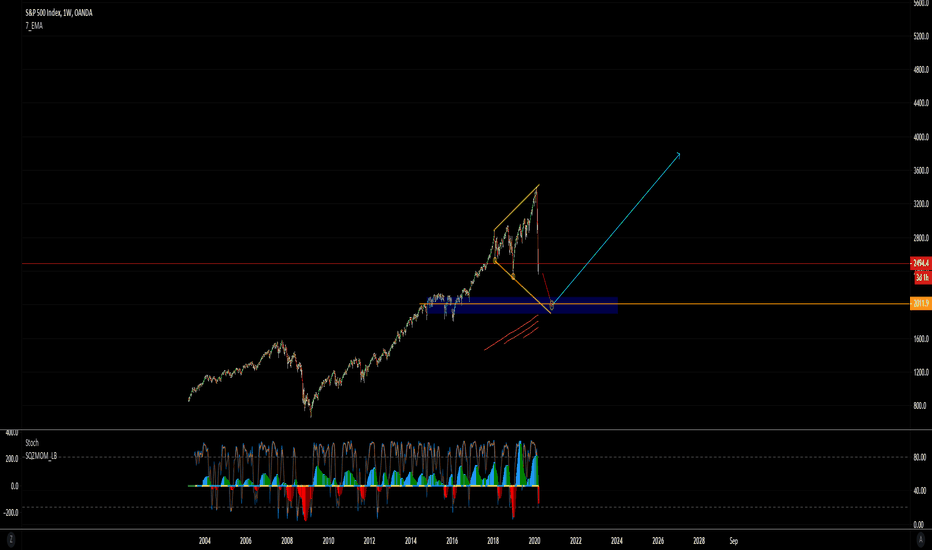Click 2014 on the time axis

410,540
